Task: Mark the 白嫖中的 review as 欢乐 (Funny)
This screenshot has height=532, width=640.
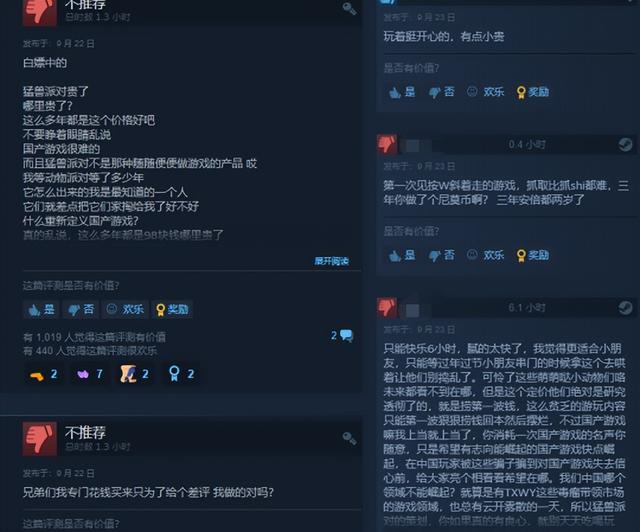Action: [125, 309]
